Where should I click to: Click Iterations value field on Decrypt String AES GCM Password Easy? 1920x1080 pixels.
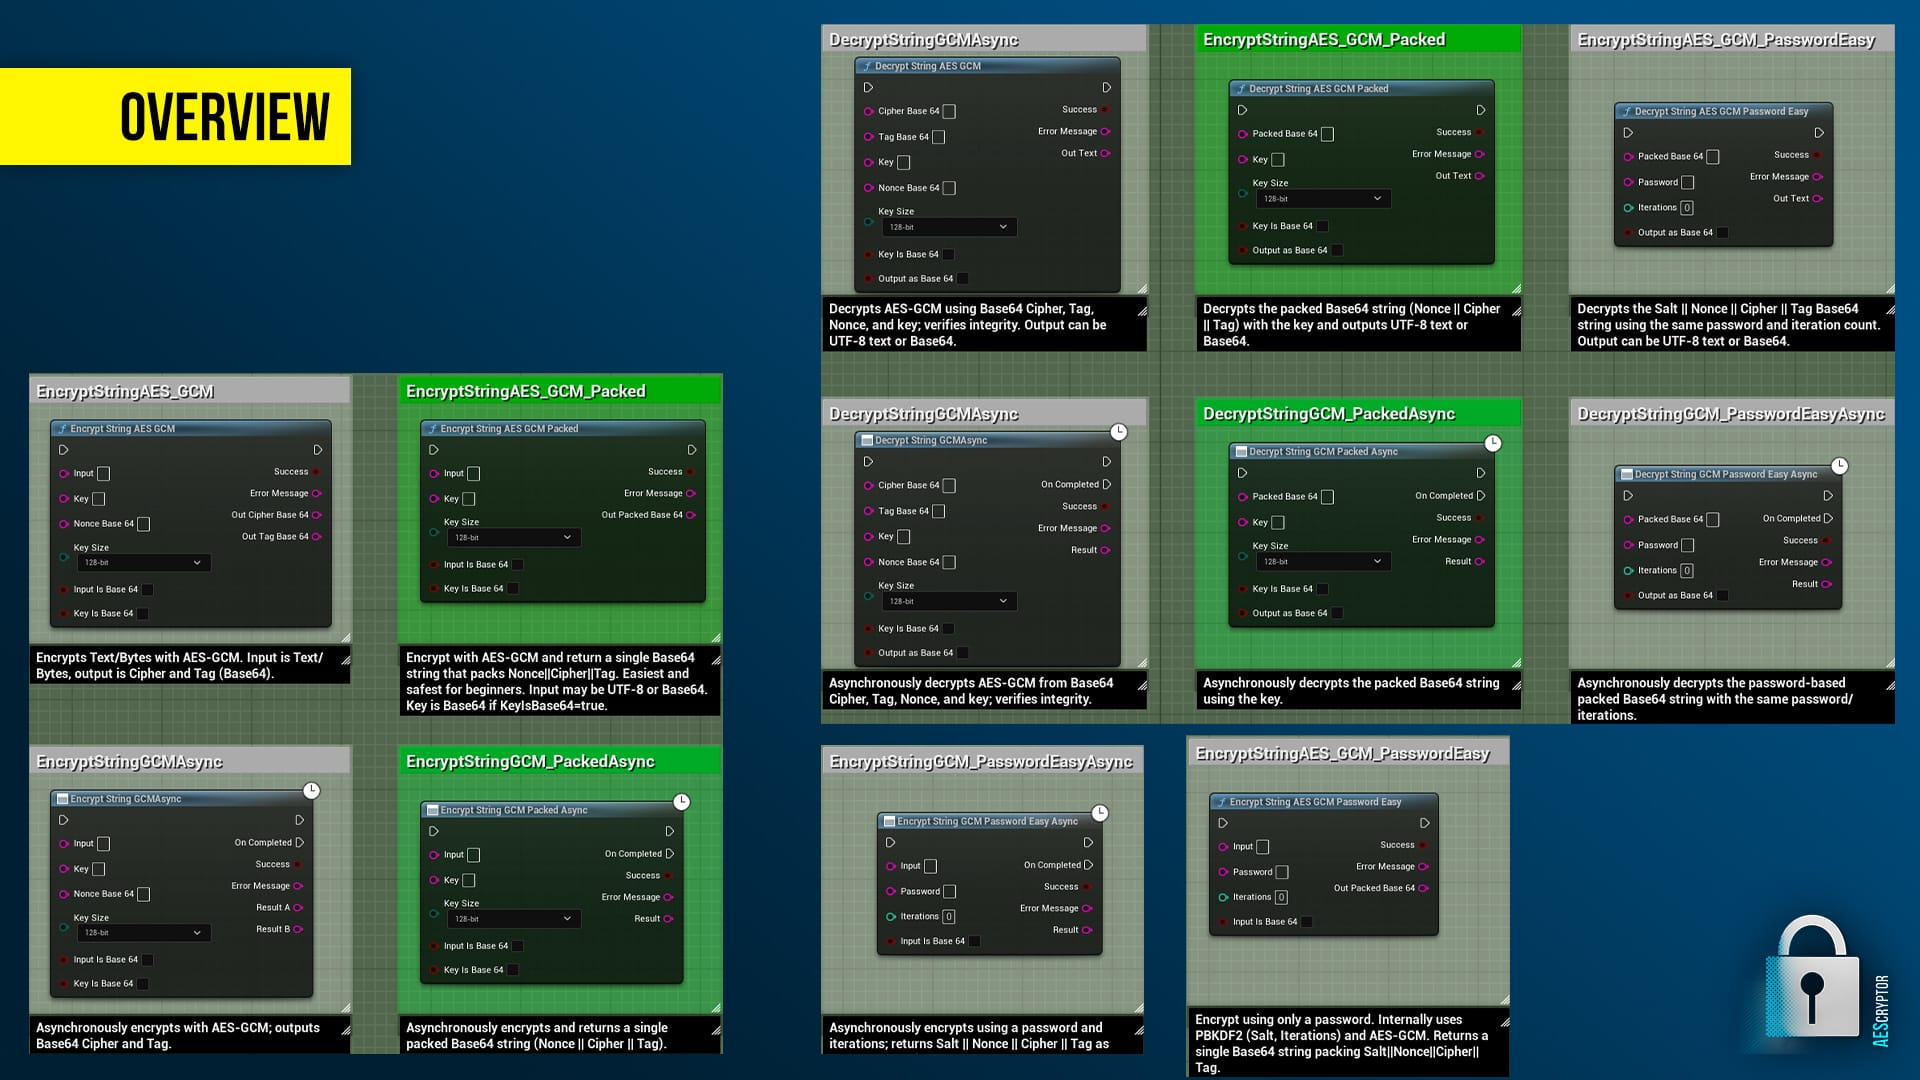click(x=1687, y=208)
